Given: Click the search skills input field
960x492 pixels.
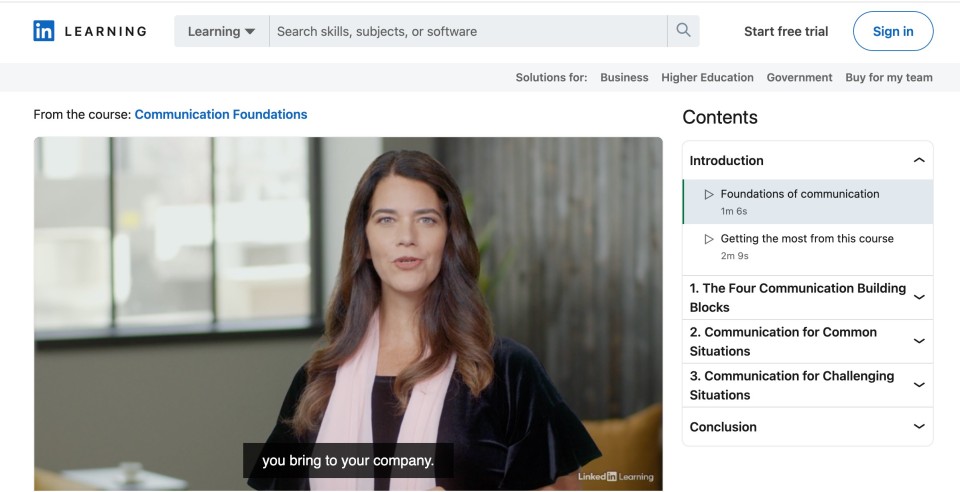Looking at the screenshot, I should [468, 31].
